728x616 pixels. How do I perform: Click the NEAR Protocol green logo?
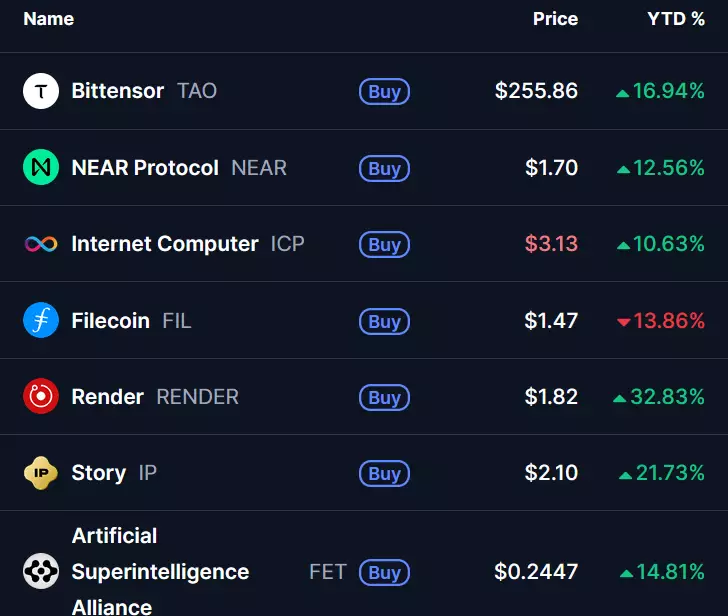pyautogui.click(x=41, y=168)
